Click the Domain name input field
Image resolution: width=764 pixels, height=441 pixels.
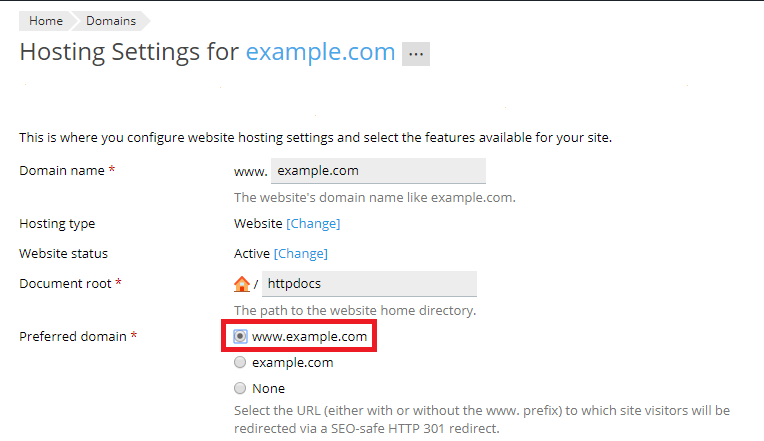[378, 171]
